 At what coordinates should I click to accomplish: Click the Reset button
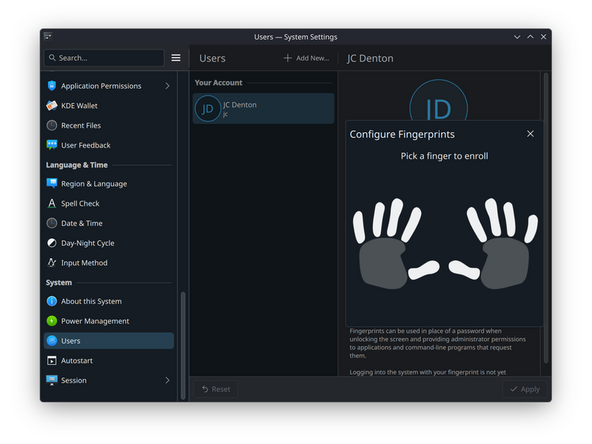click(216, 389)
